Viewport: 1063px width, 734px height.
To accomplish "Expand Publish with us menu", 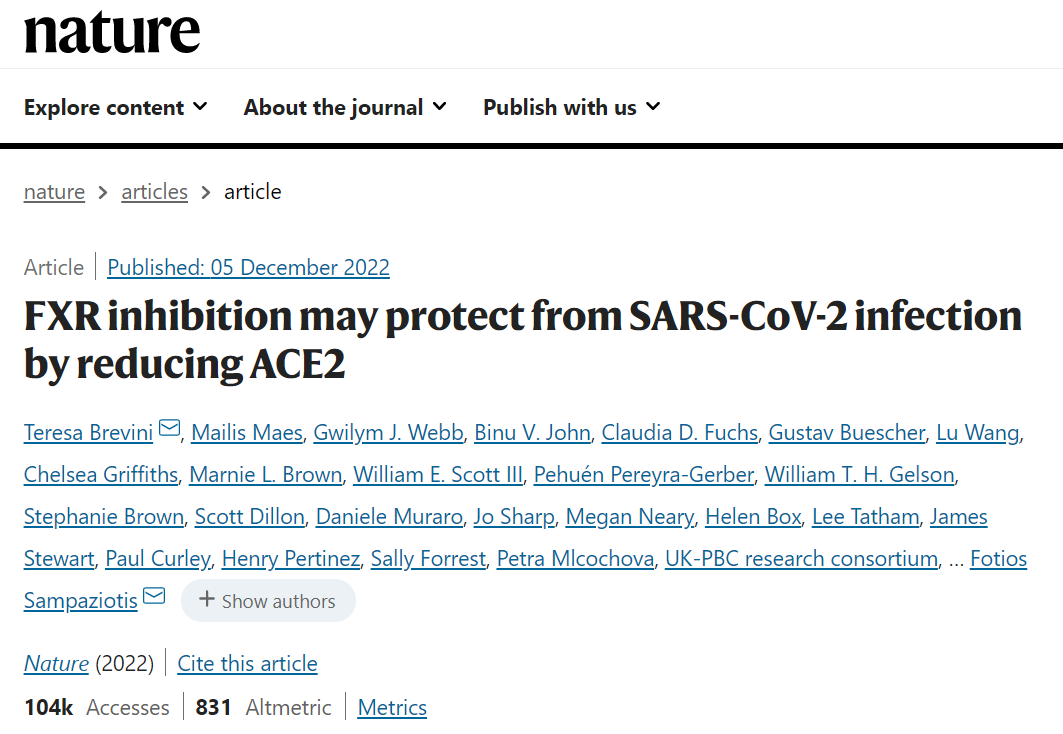I will 571,107.
